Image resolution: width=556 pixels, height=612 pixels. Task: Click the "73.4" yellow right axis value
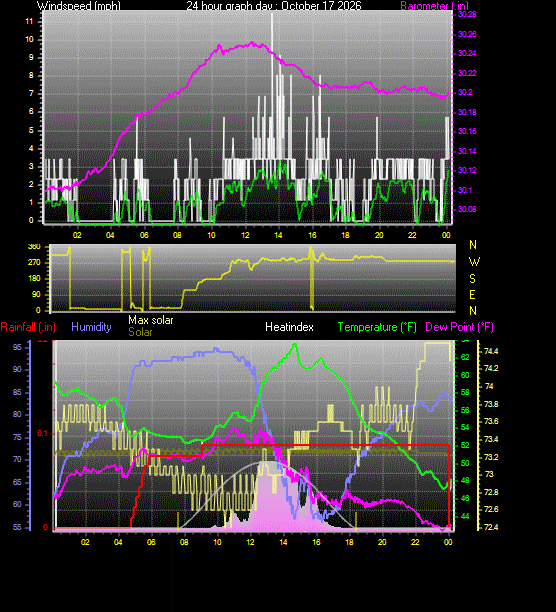[x=491, y=439]
